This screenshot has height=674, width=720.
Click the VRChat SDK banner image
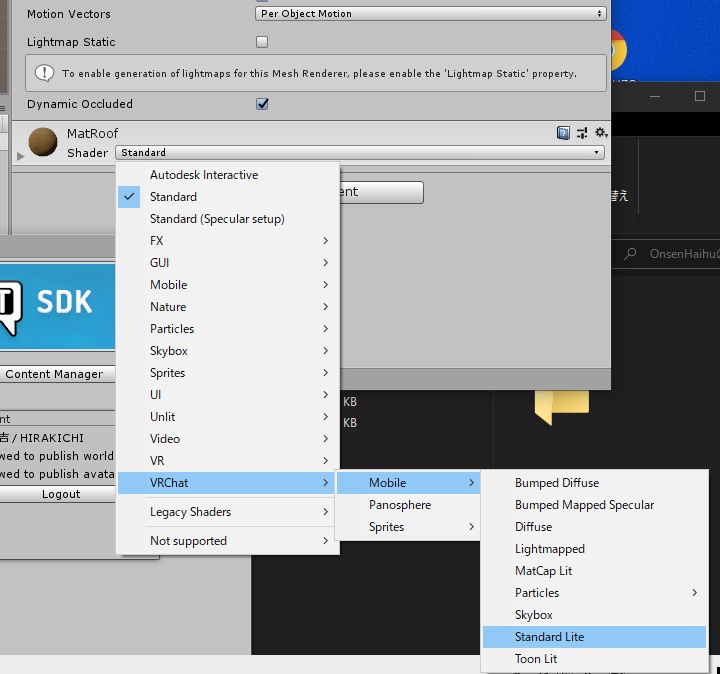point(57,307)
